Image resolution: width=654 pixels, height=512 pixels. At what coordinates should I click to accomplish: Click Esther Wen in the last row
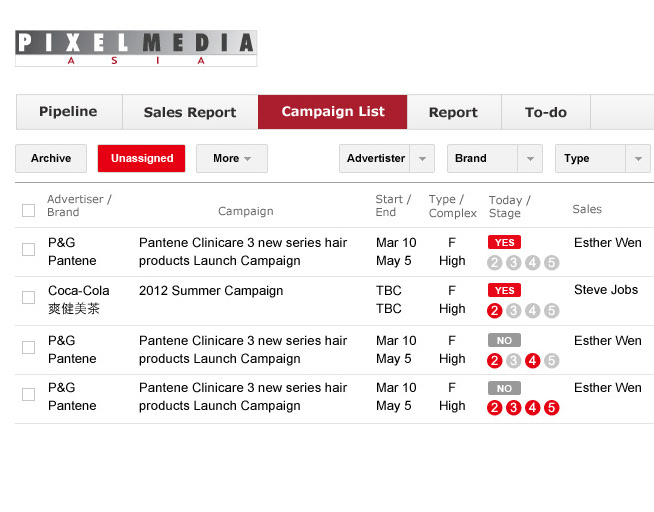click(608, 388)
